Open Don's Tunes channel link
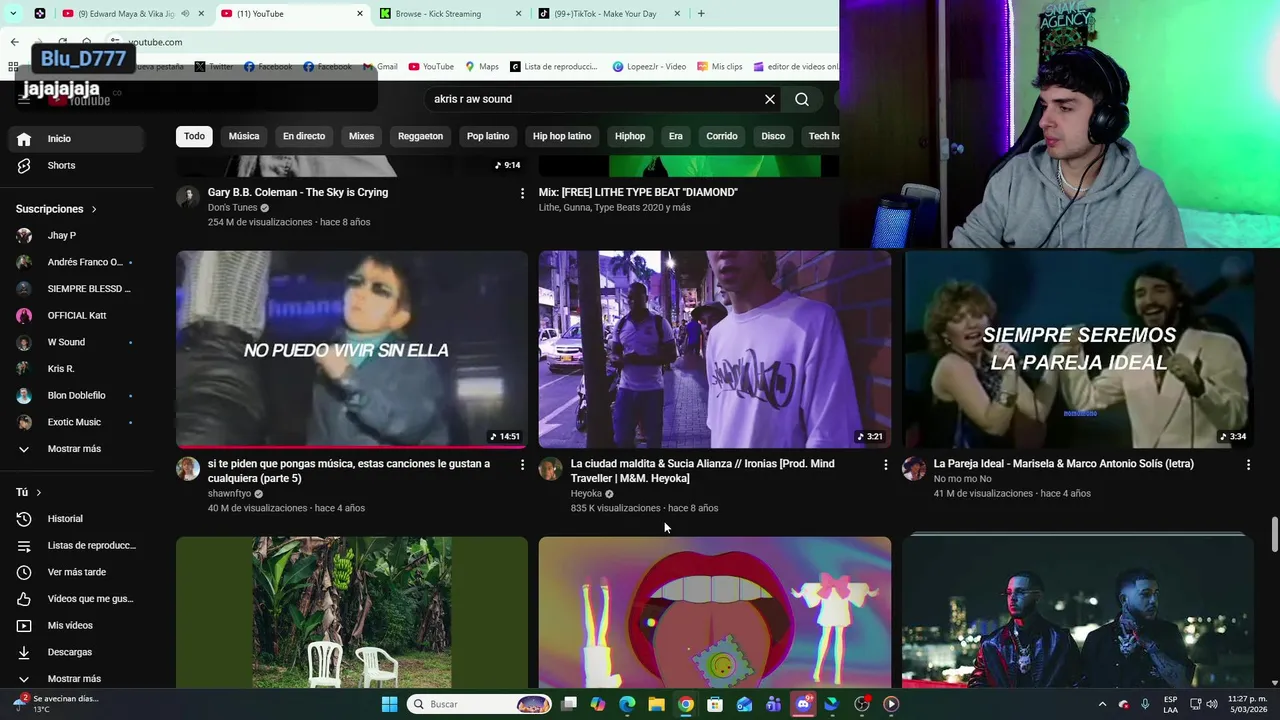 [232, 208]
